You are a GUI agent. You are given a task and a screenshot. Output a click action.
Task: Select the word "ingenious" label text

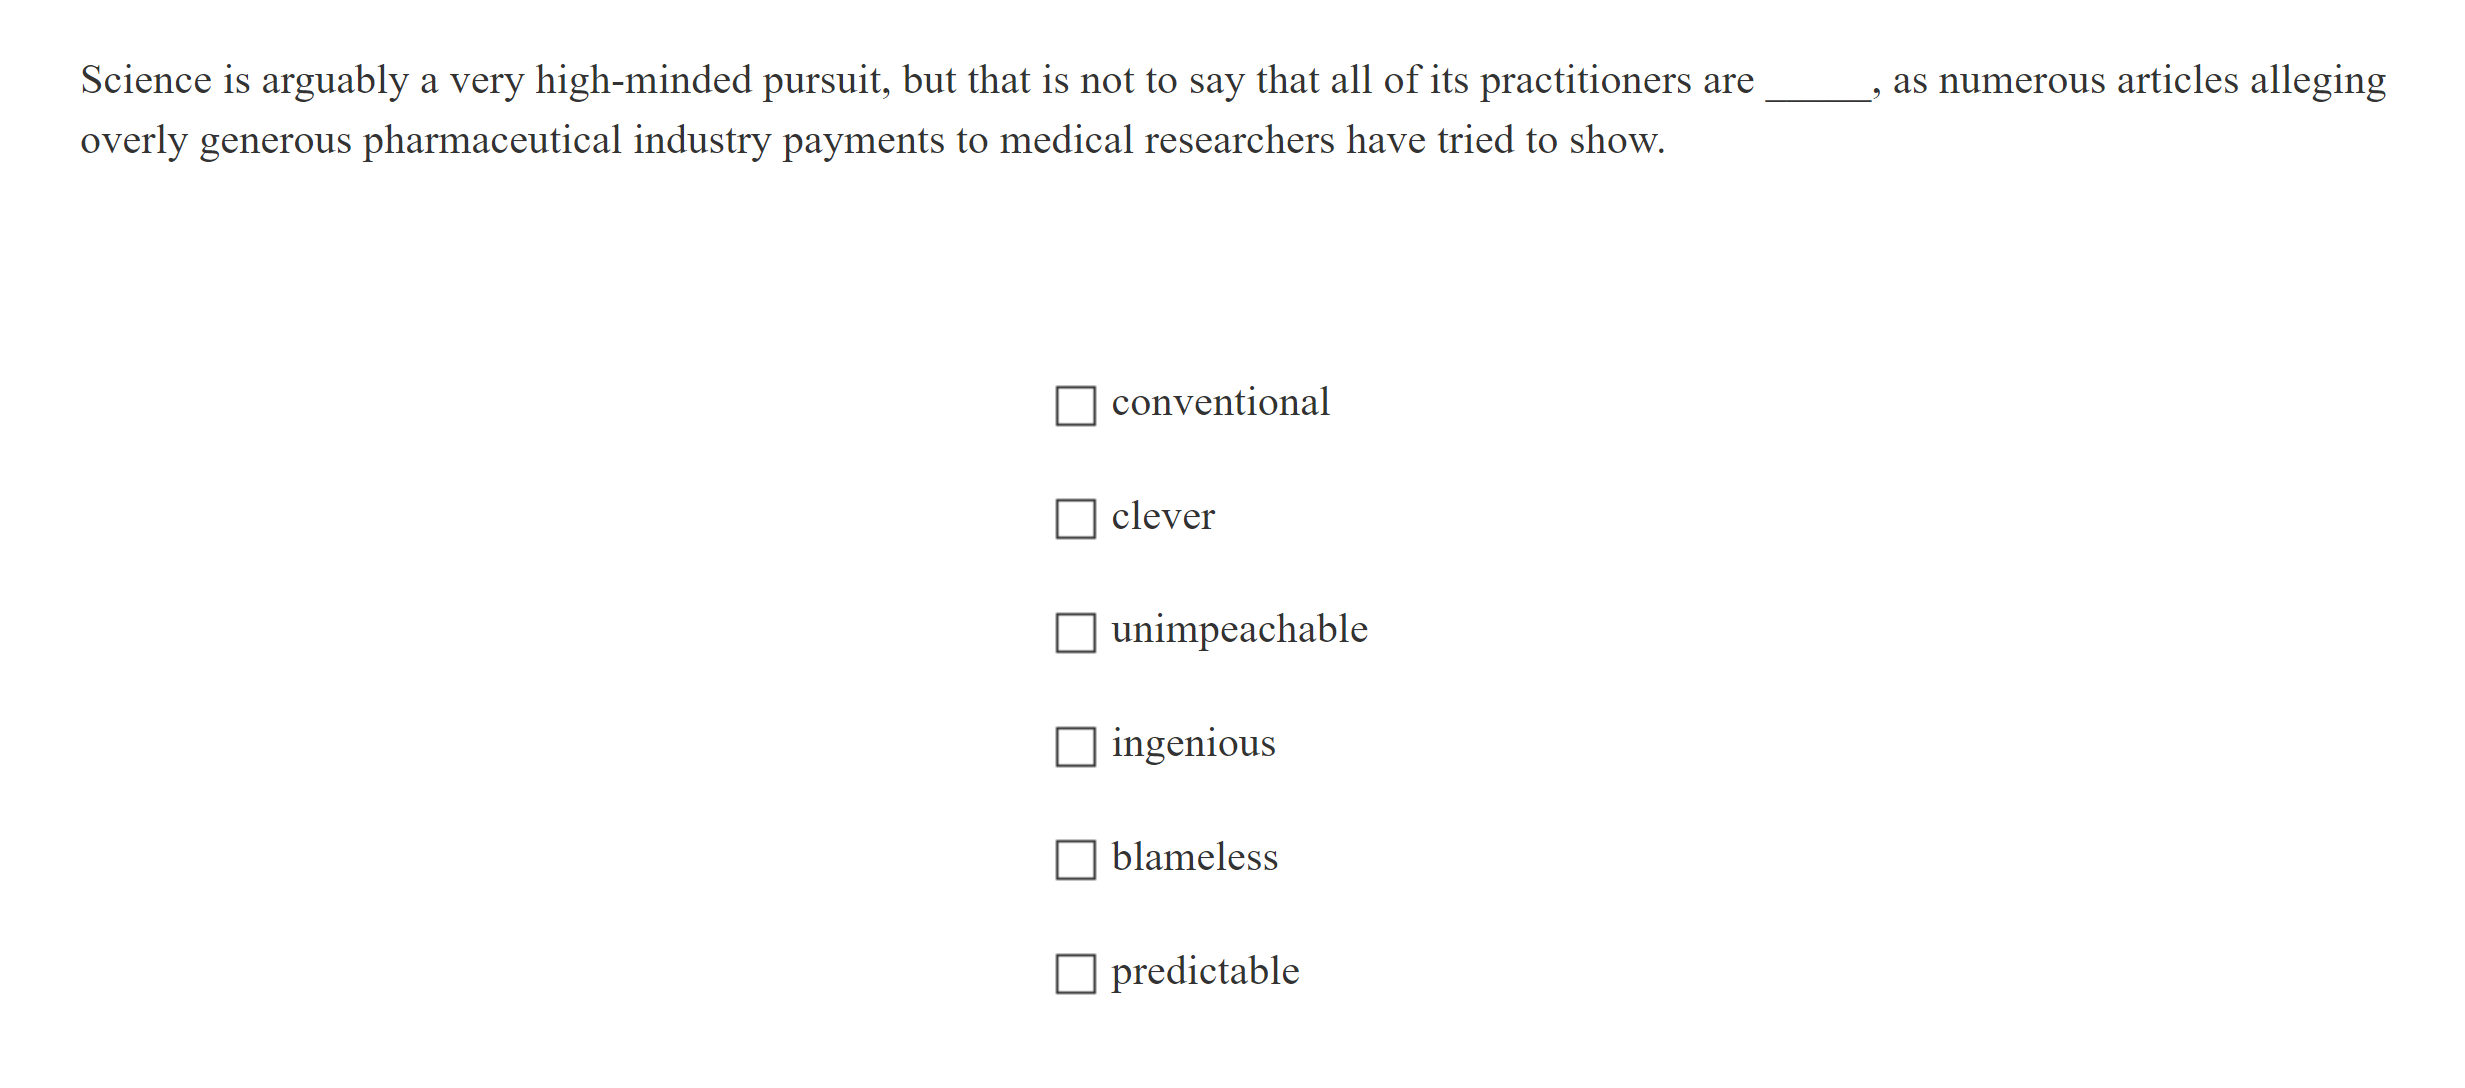pyautogui.click(x=1193, y=743)
